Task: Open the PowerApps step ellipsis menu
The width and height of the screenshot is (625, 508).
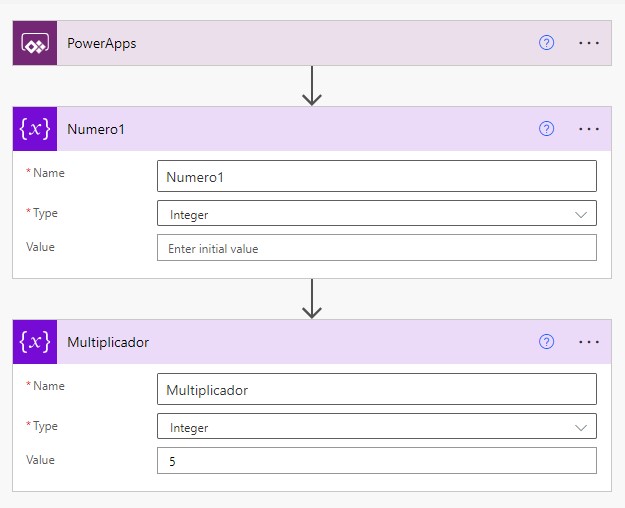Action: click(x=589, y=44)
